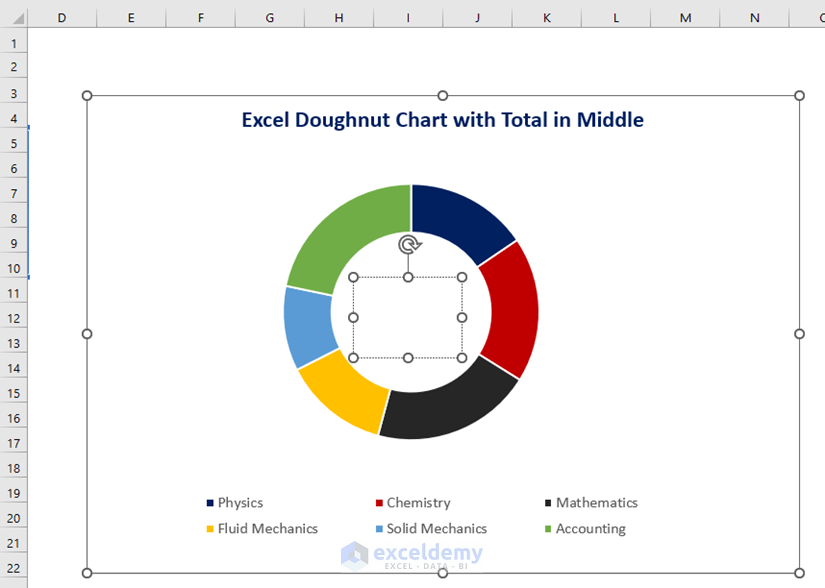Select the light blue Solid Mechanics segment
825x588 pixels.
(309, 326)
